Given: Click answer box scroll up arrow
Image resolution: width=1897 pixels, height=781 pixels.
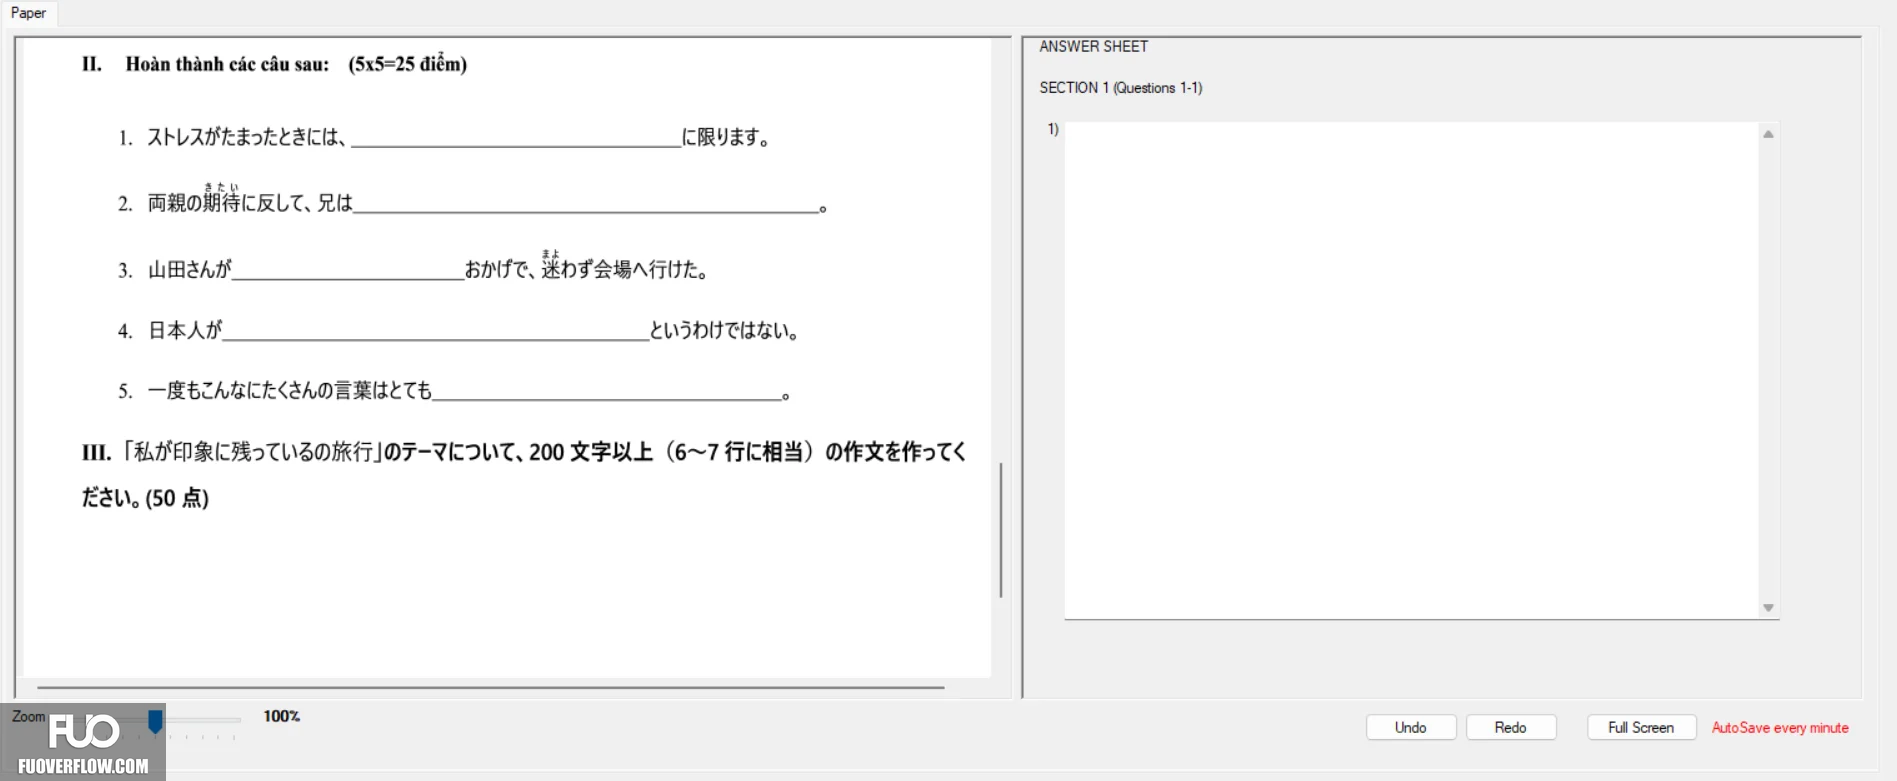Looking at the screenshot, I should point(1768,134).
